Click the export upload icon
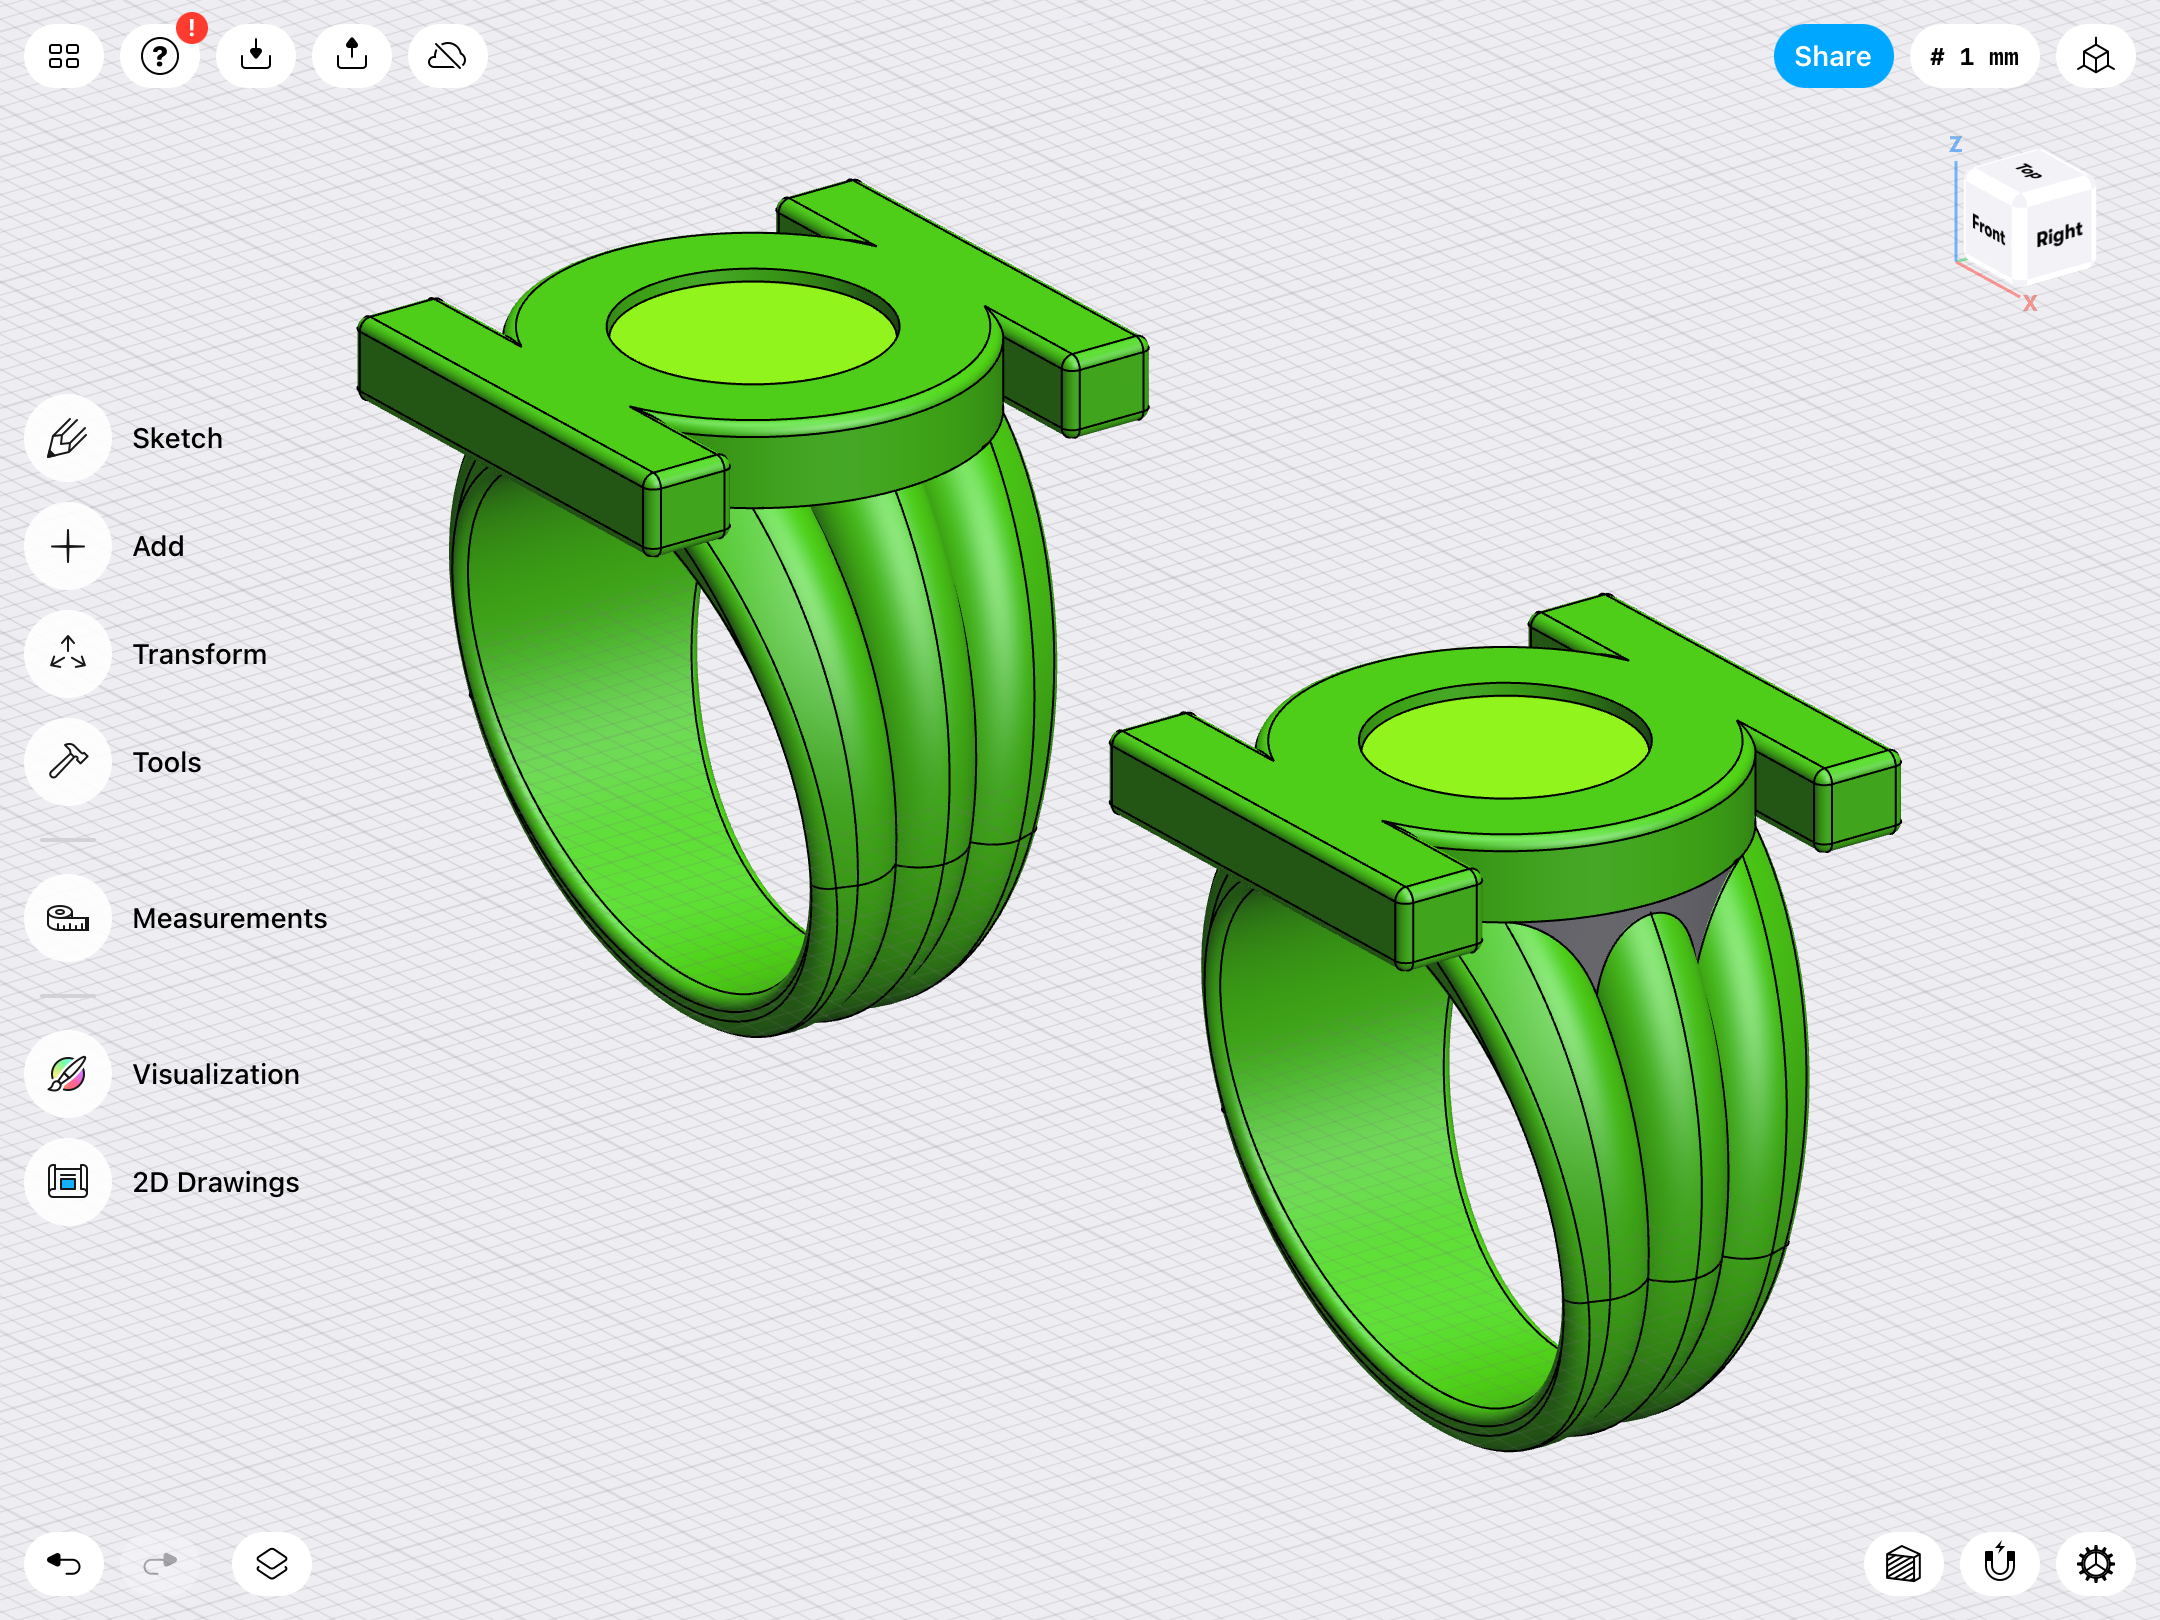Image resolution: width=2160 pixels, height=1620 pixels. pos(352,56)
